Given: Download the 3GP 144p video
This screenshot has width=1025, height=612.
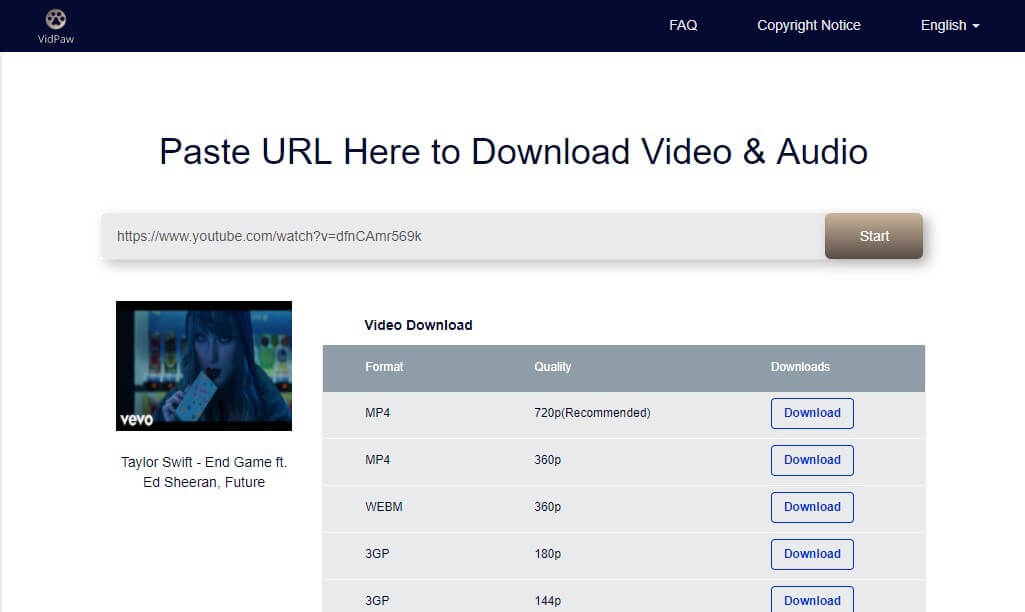Looking at the screenshot, I should tap(812, 600).
